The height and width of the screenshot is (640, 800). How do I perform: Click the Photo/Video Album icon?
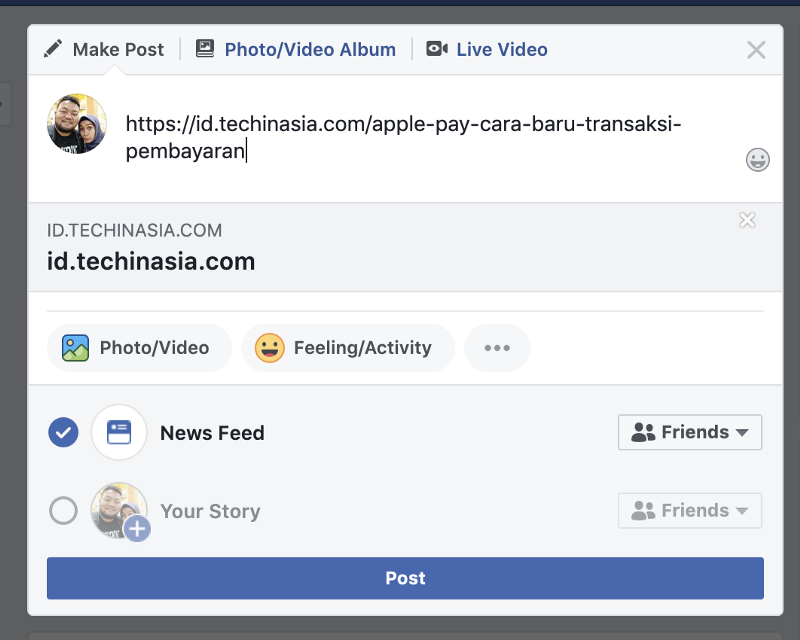tap(205, 49)
